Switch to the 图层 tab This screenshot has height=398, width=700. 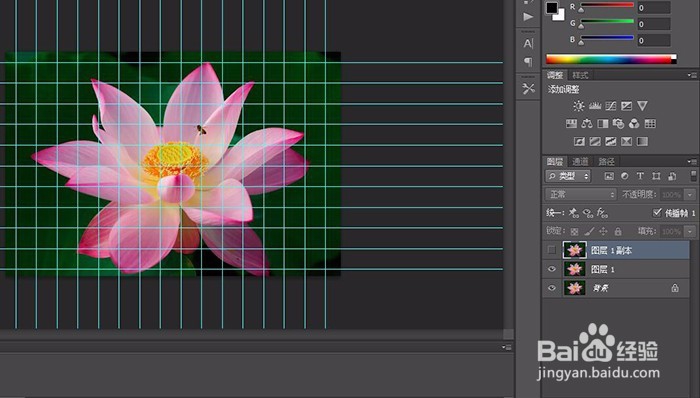555,162
